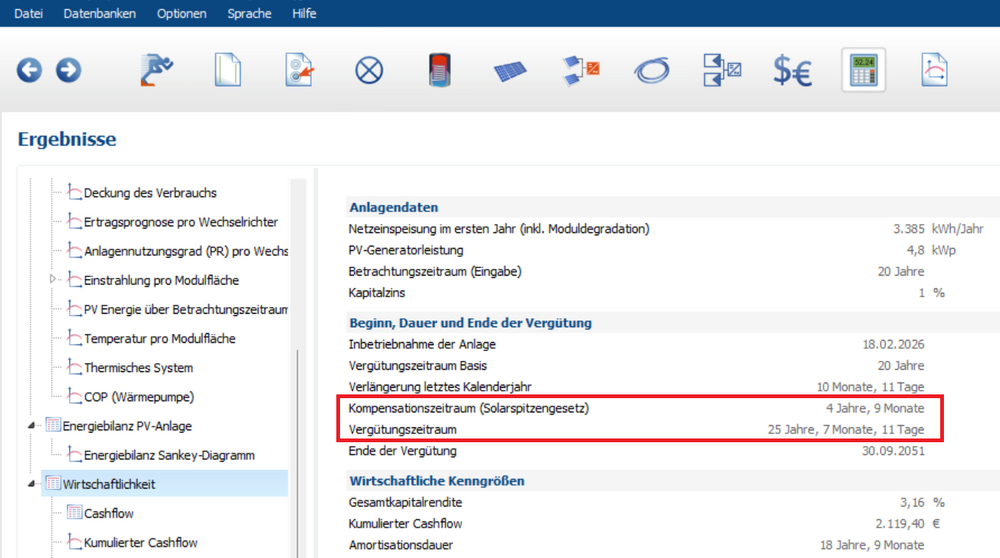Collapse the Wirtschaftlichkeit tree branch
This screenshot has height=558, width=1000.
(x=33, y=484)
